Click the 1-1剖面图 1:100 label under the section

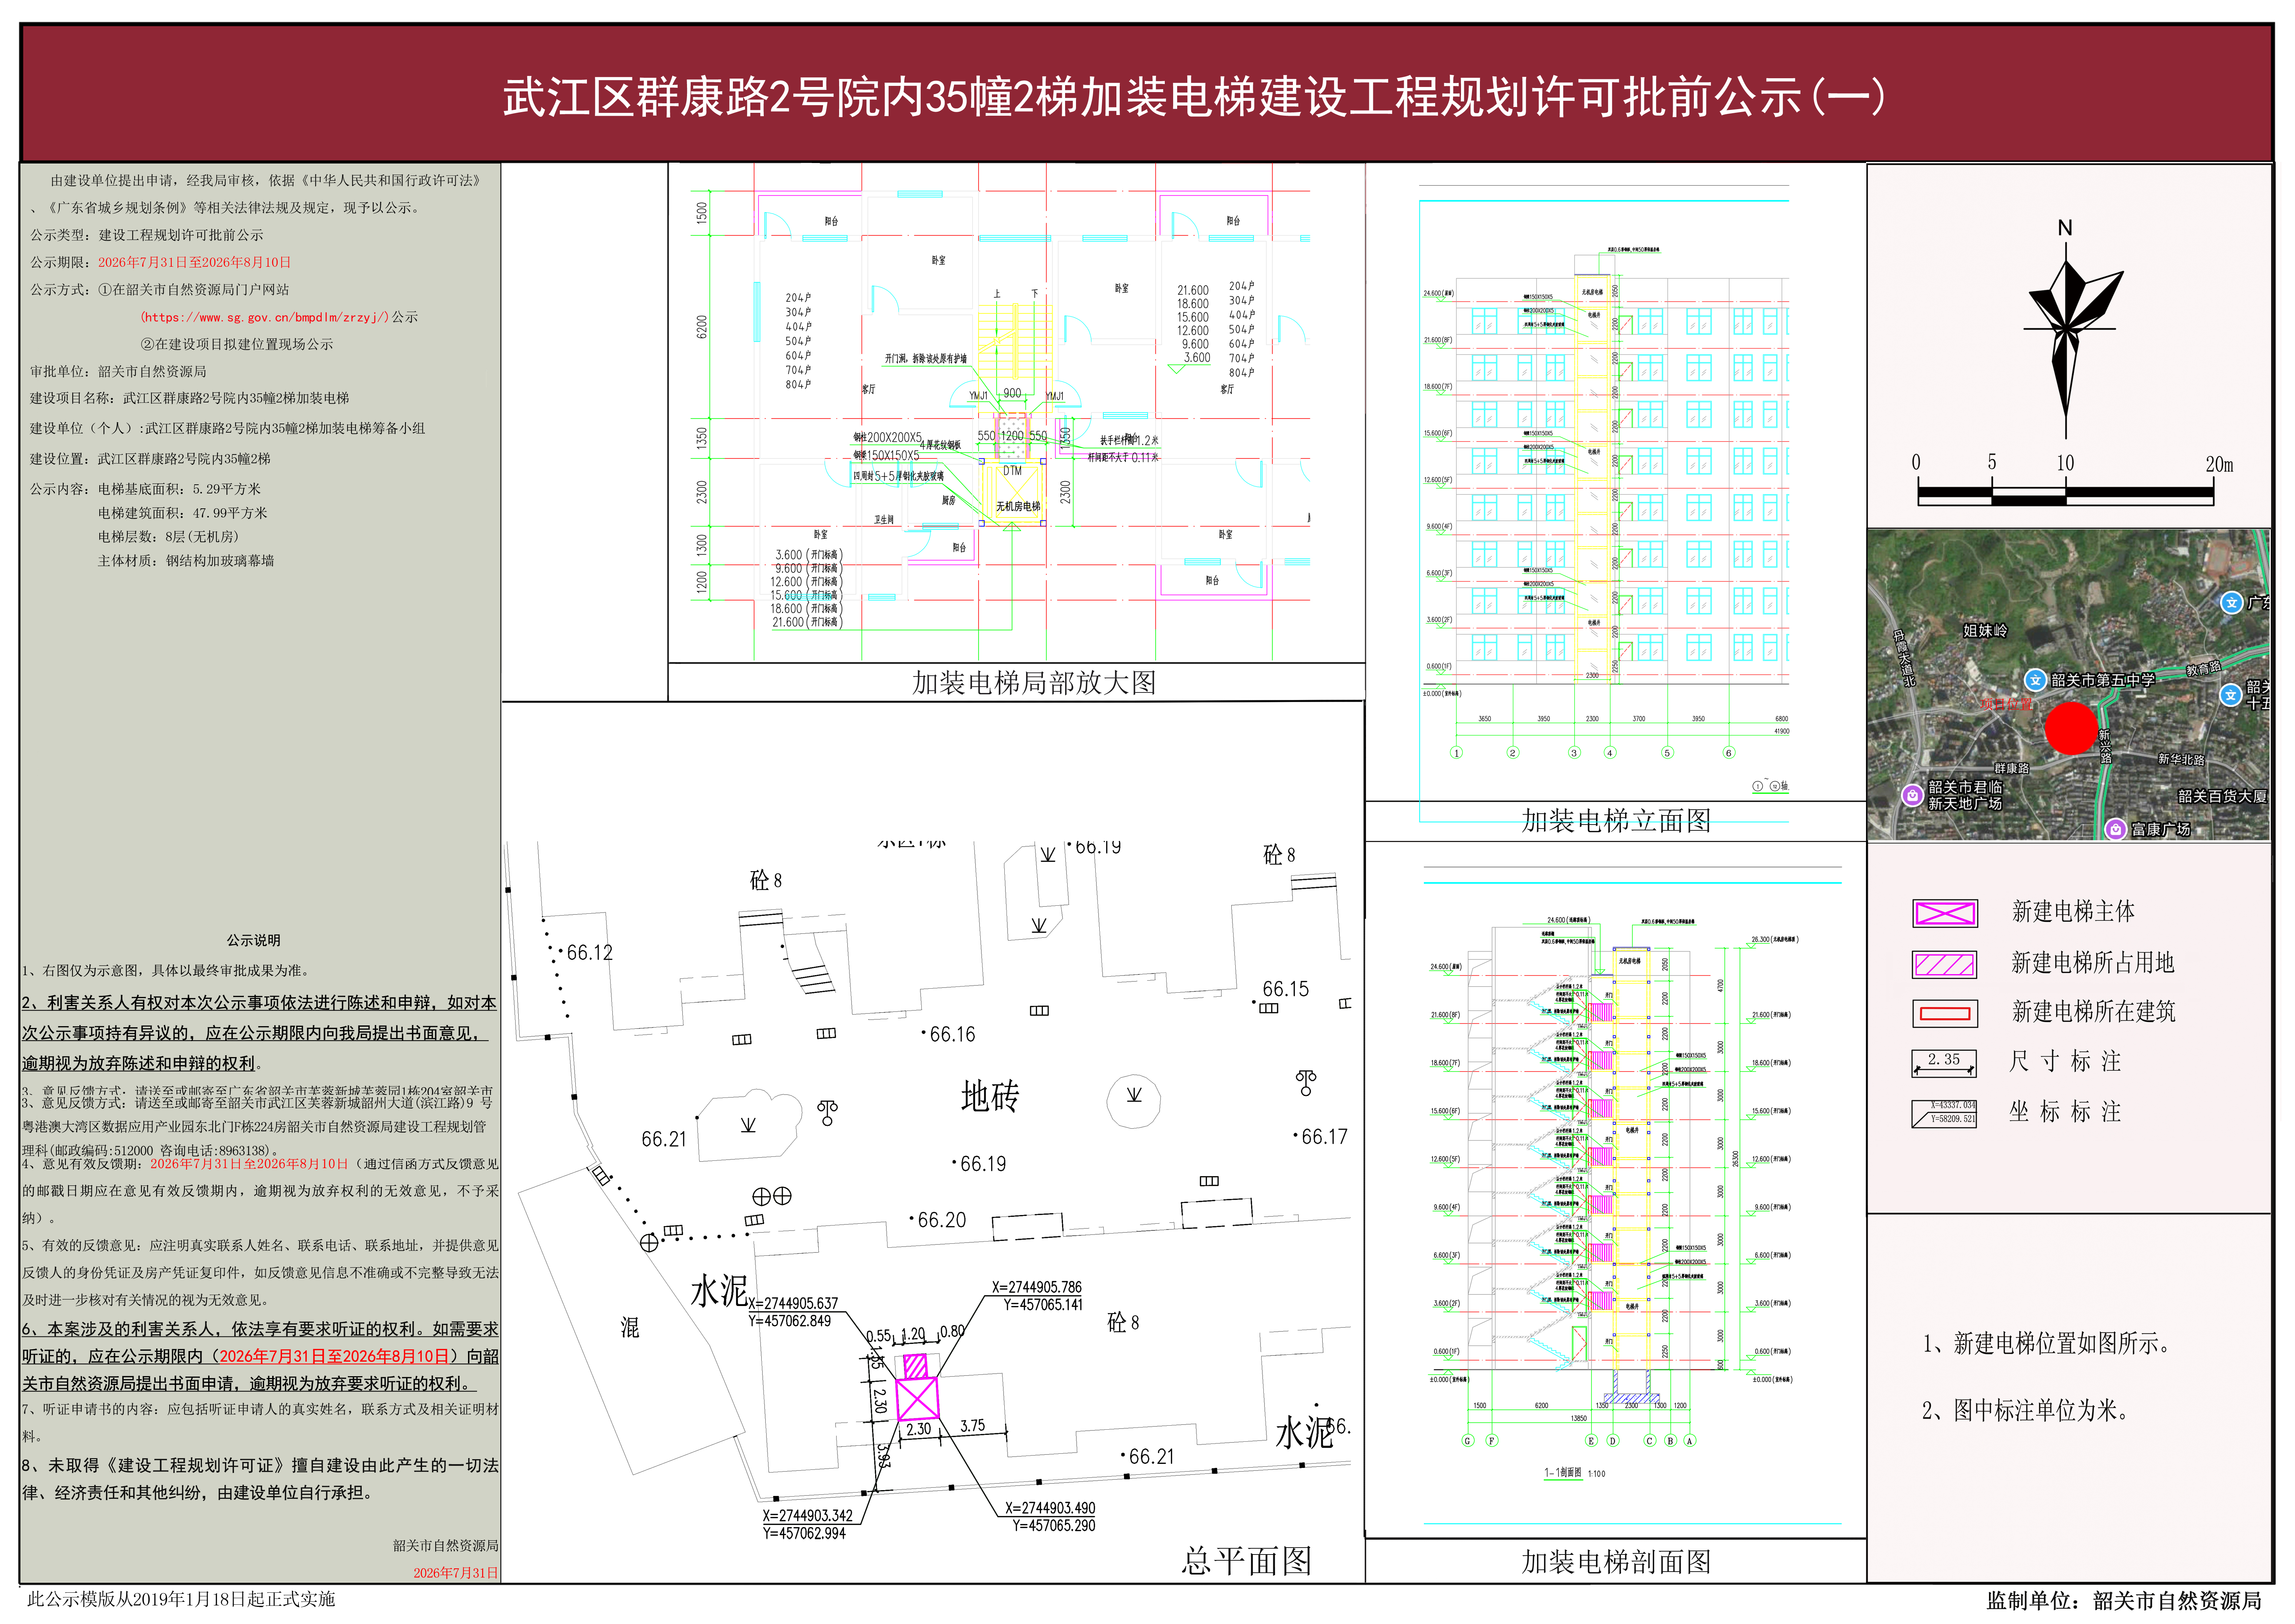(1575, 1473)
